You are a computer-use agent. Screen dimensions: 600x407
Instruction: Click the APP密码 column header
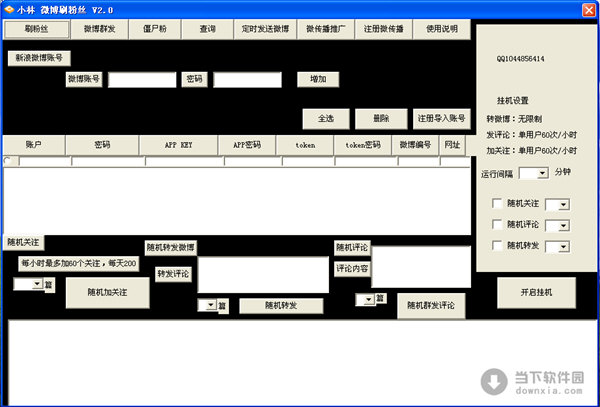[247, 145]
